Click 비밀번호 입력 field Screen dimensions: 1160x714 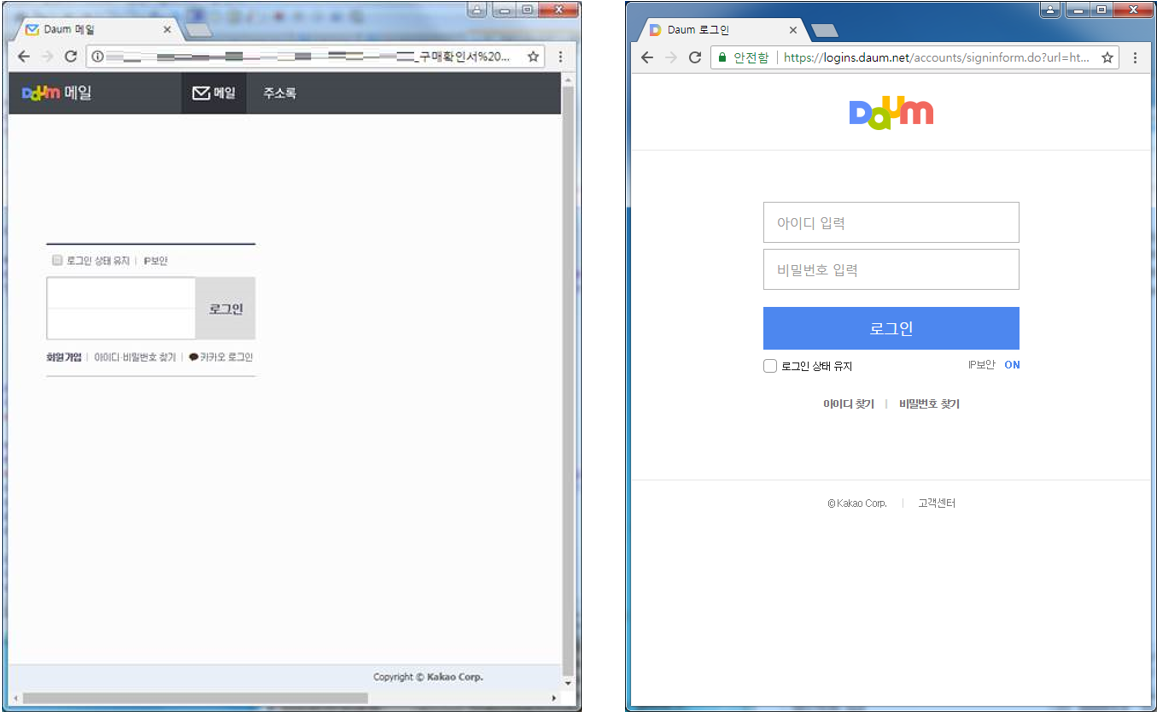coord(891,269)
